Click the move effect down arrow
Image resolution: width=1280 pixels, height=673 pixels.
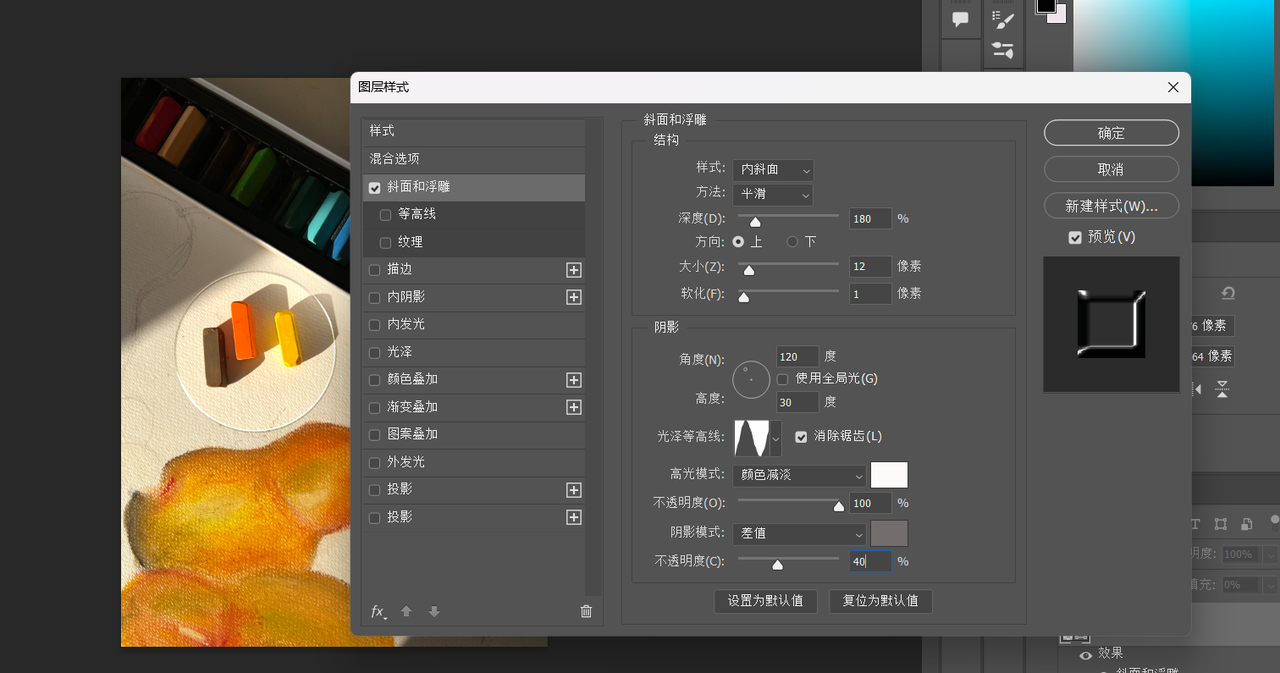pyautogui.click(x=434, y=612)
